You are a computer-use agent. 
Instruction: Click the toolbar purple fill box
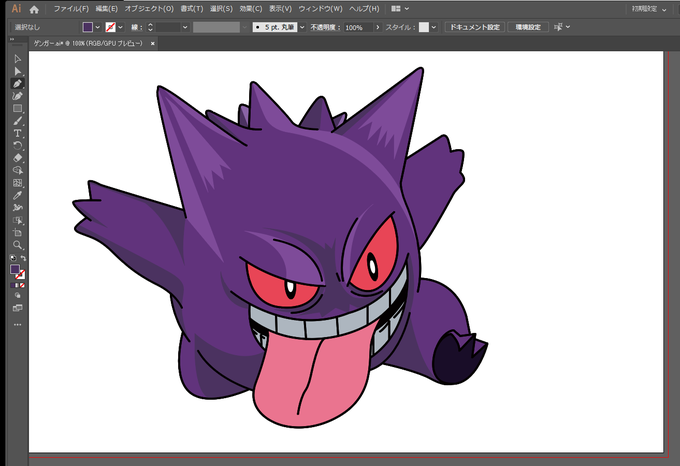pyautogui.click(x=15, y=270)
